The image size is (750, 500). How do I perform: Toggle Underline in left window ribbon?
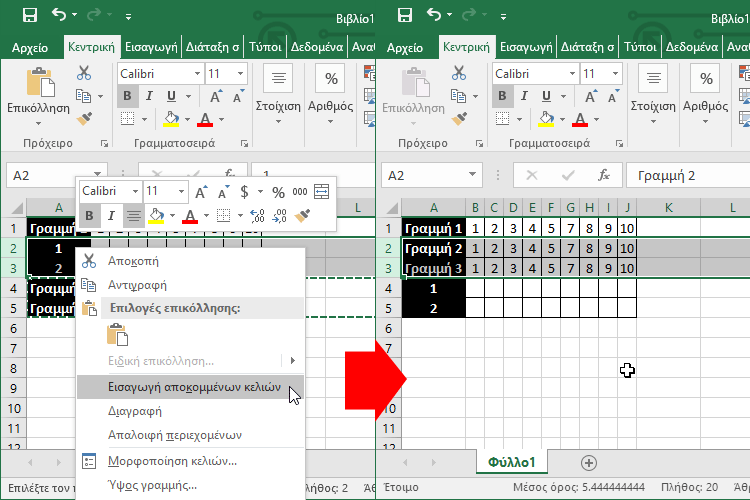pyautogui.click(x=171, y=96)
